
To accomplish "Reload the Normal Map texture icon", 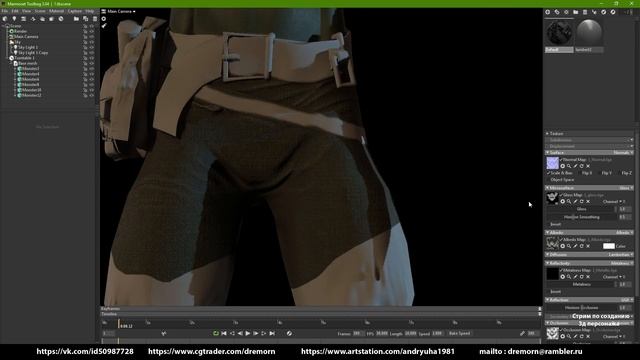I will [x=582, y=166].
